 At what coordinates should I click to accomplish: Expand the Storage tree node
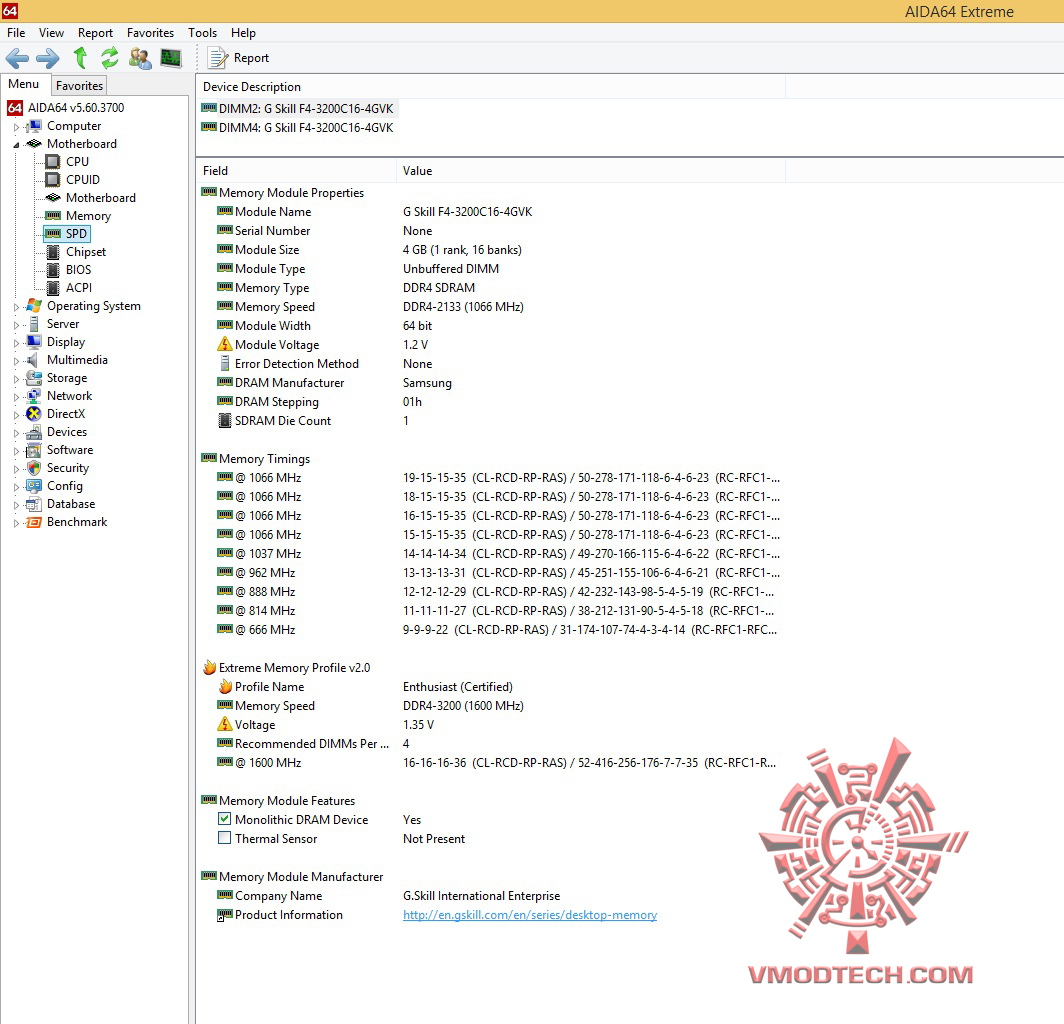(16, 379)
